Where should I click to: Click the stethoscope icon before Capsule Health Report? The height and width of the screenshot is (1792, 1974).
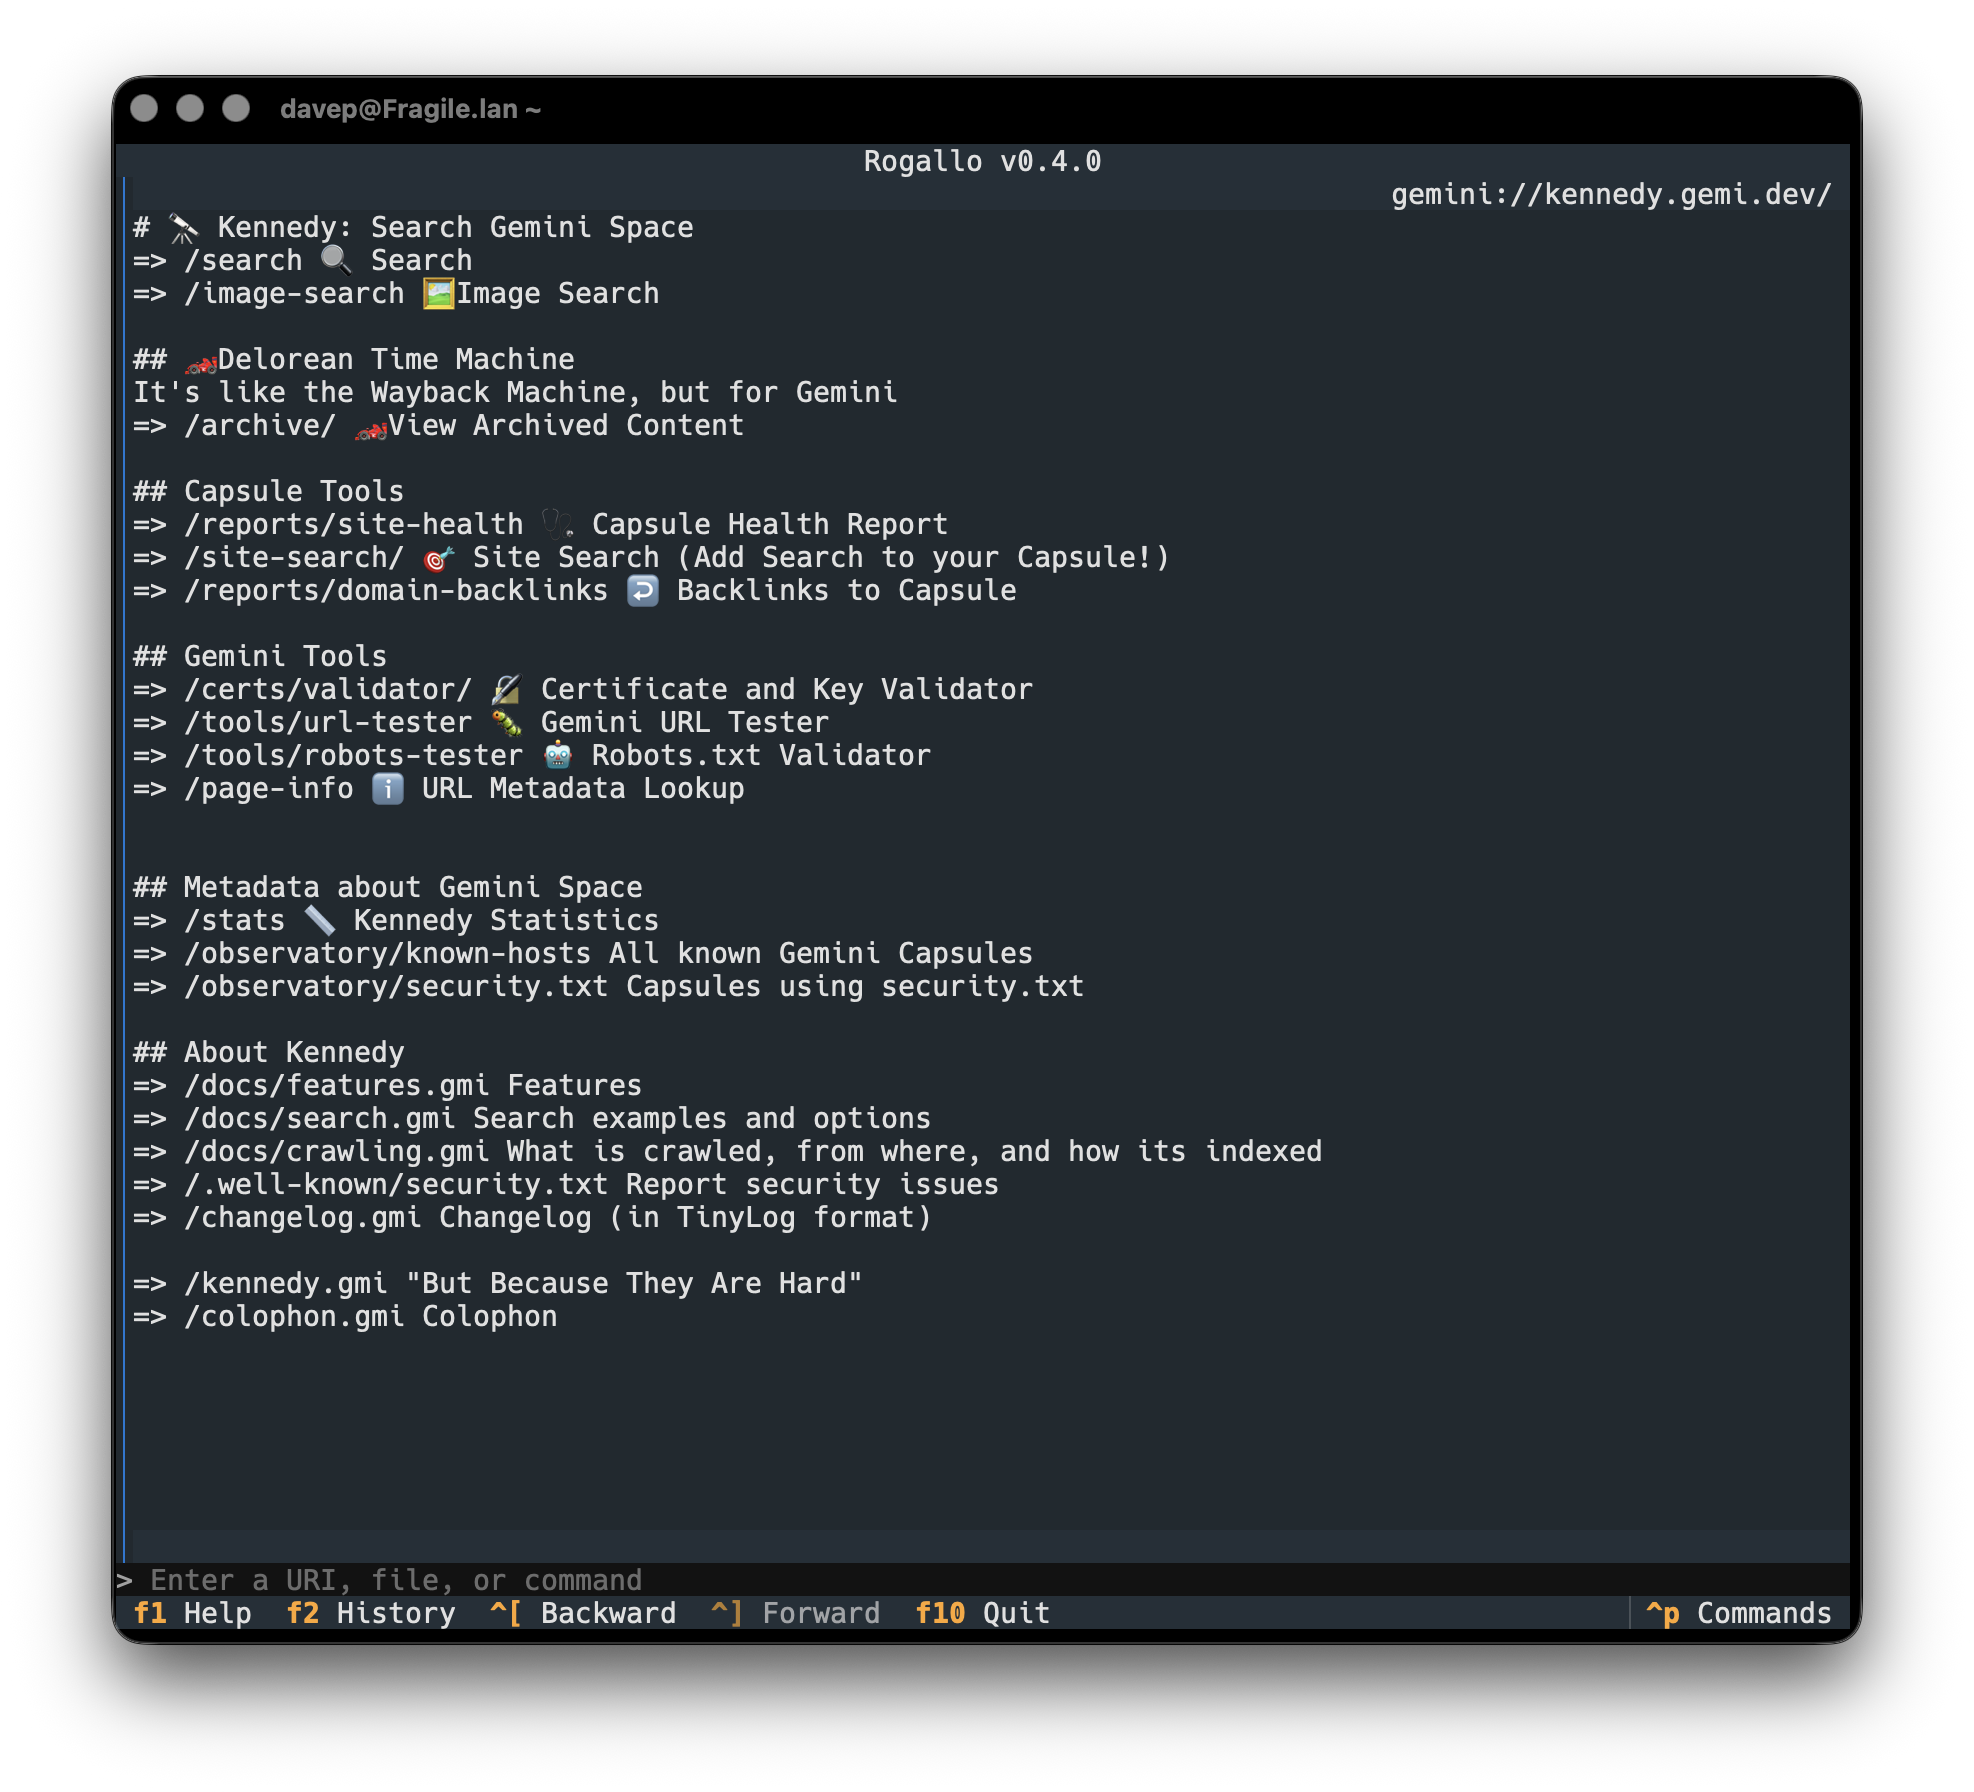(x=557, y=525)
